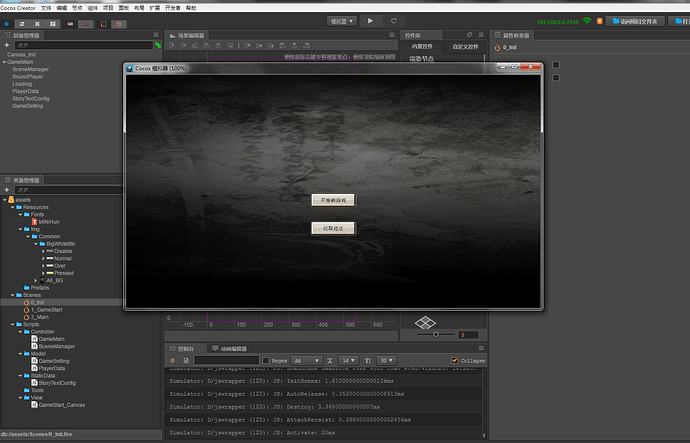Click the open project folder button
This screenshot has width=690, height=443.
coord(635,21)
